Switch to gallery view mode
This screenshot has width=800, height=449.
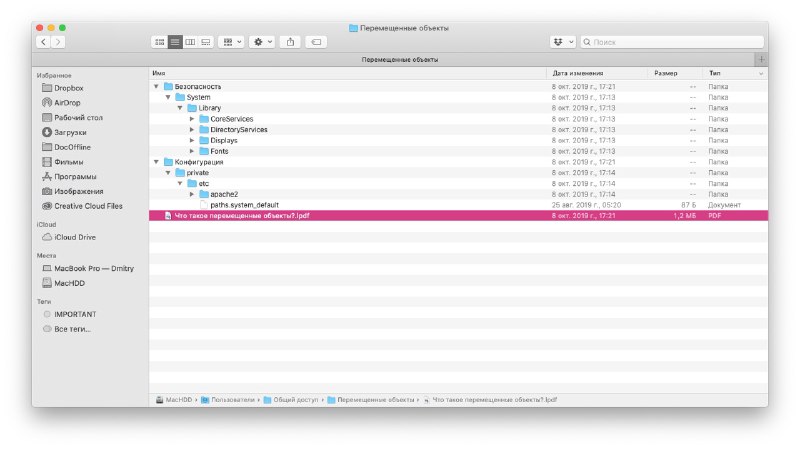[205, 42]
